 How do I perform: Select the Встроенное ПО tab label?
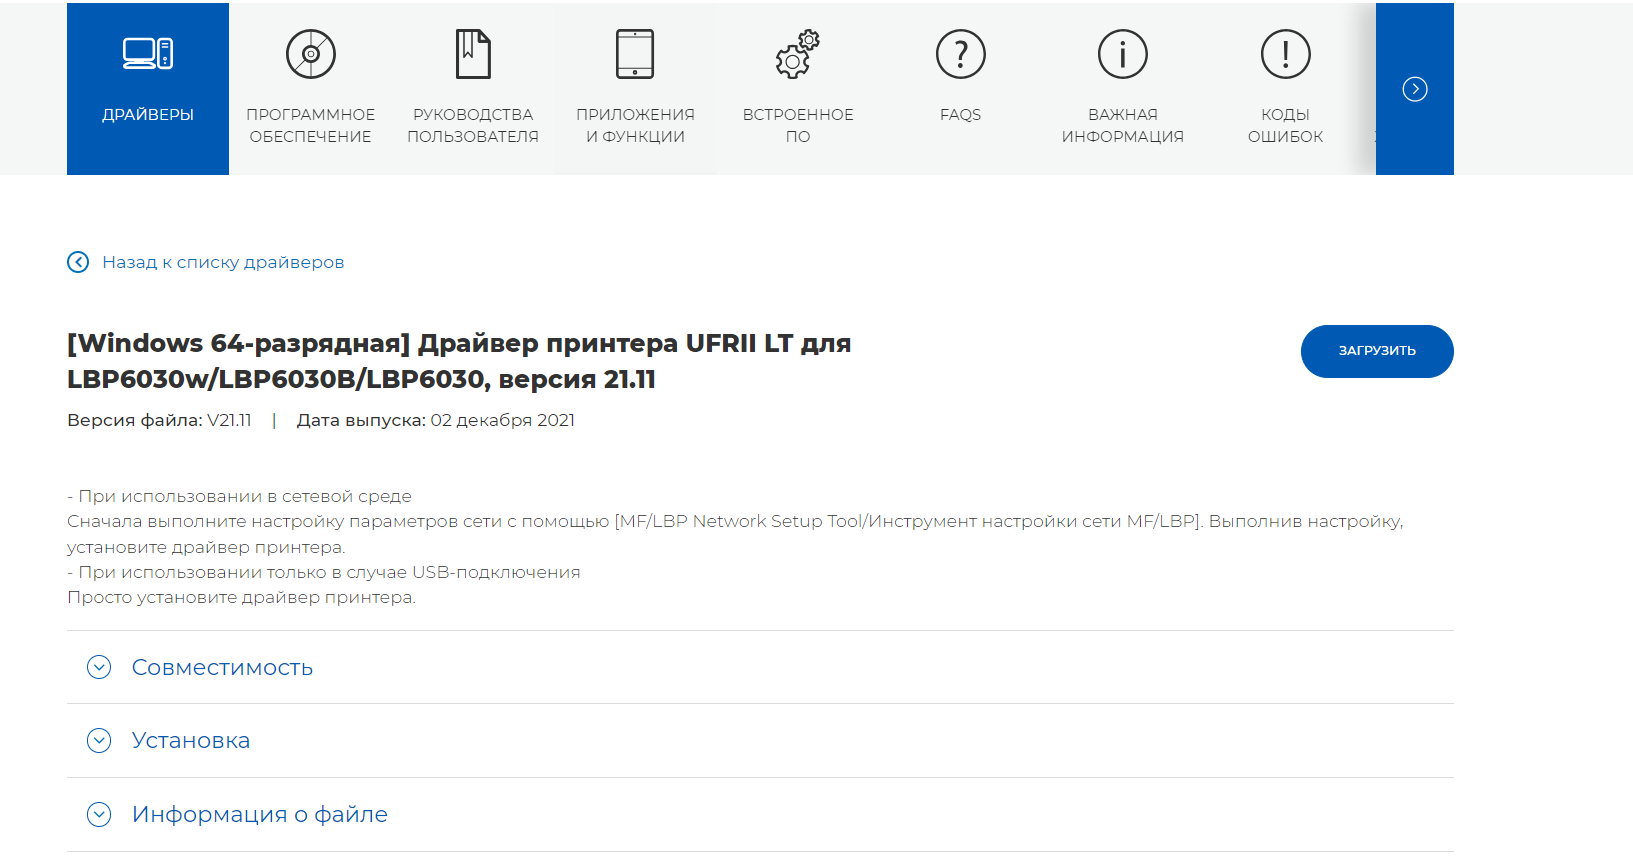798,125
